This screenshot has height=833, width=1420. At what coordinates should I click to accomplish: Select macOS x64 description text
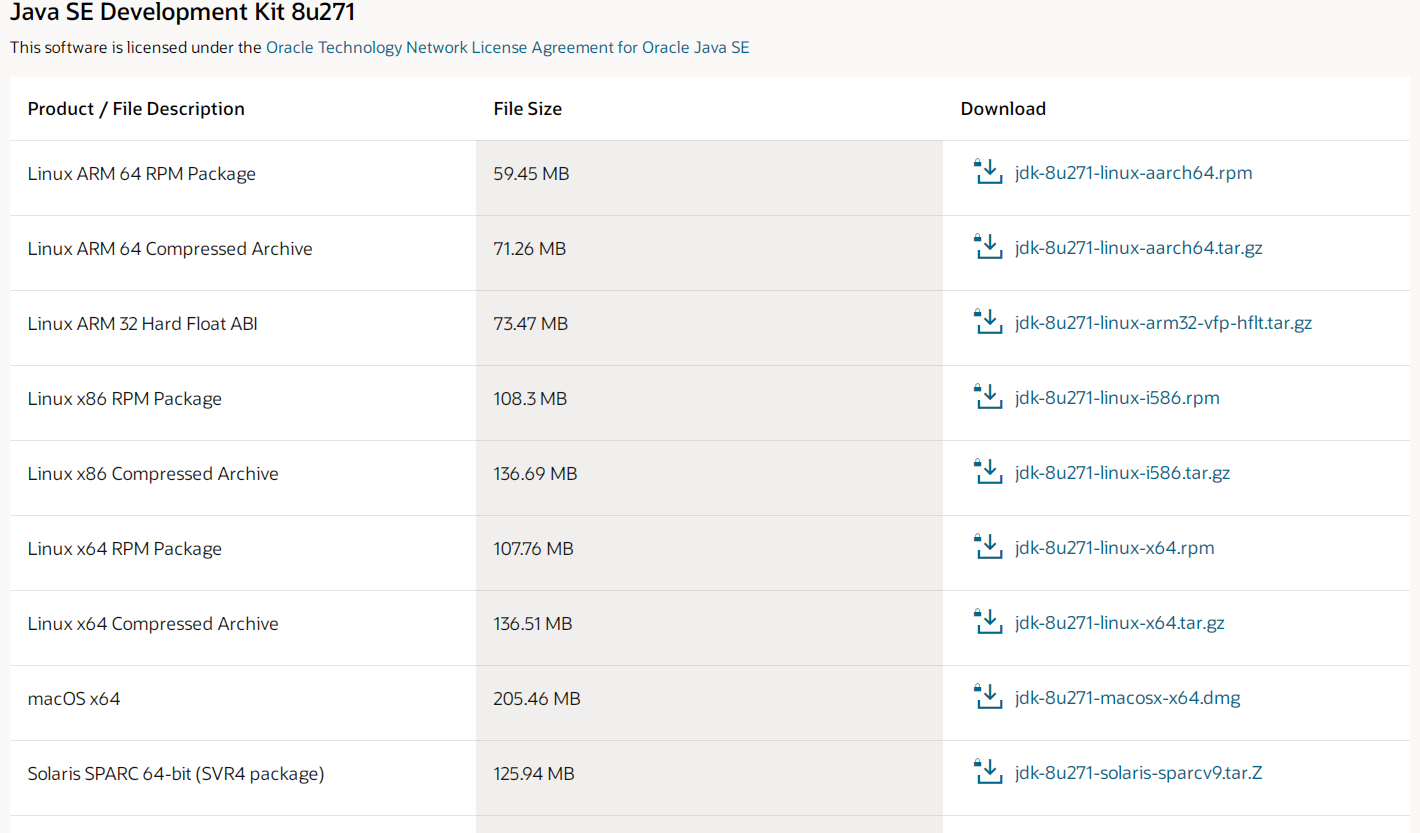coord(74,699)
